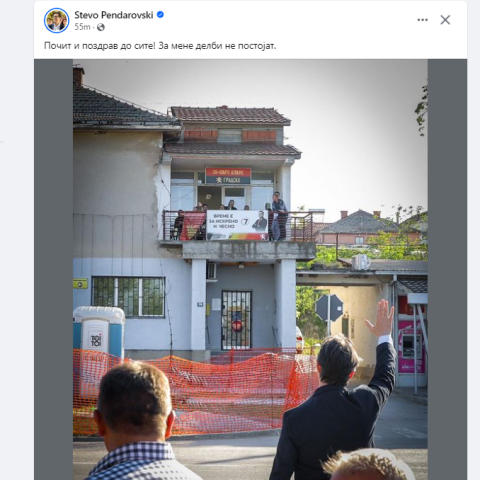Click the waving man's raised hand
This screenshot has width=480, height=480.
381,317
